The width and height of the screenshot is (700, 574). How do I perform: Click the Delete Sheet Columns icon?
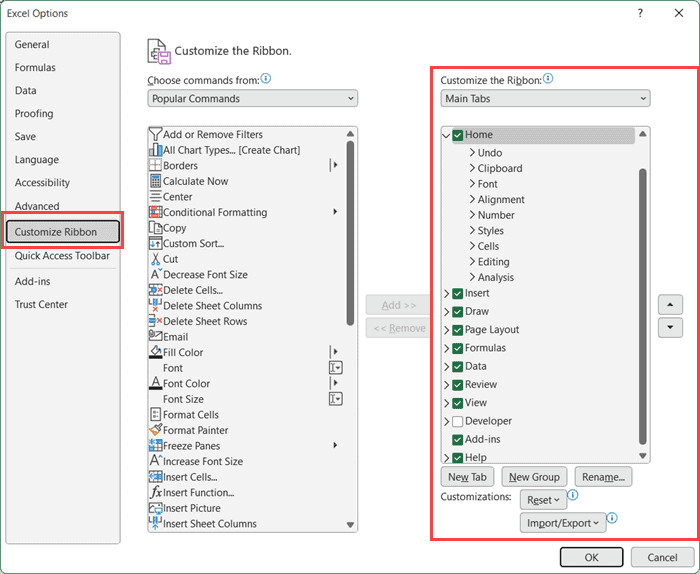[155, 305]
